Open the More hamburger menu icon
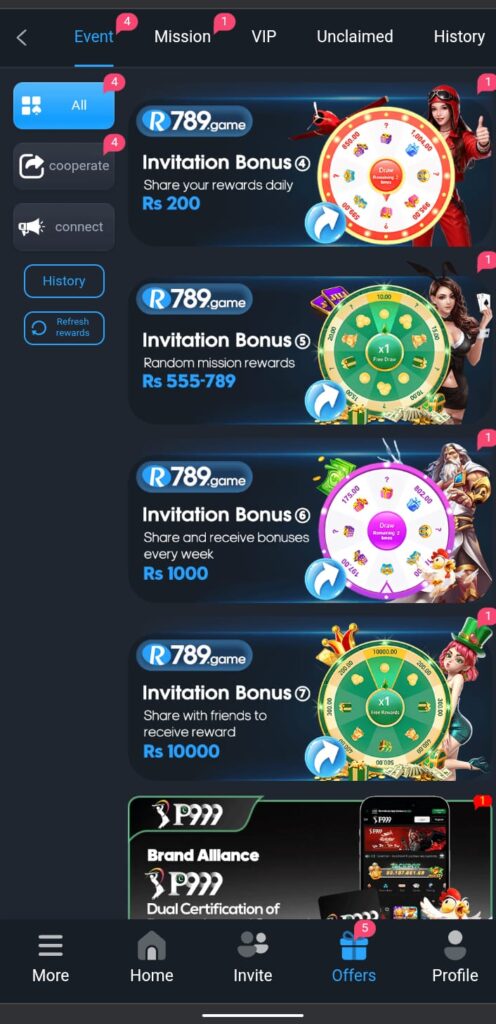496x1024 pixels. tap(50, 945)
